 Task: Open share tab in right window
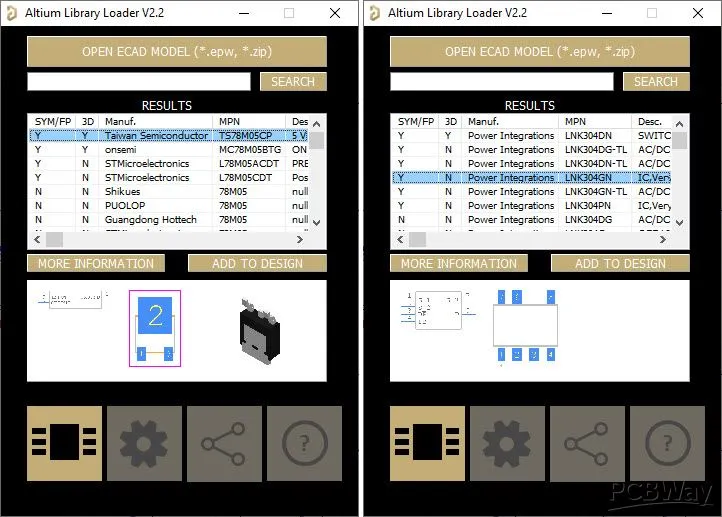coord(587,443)
